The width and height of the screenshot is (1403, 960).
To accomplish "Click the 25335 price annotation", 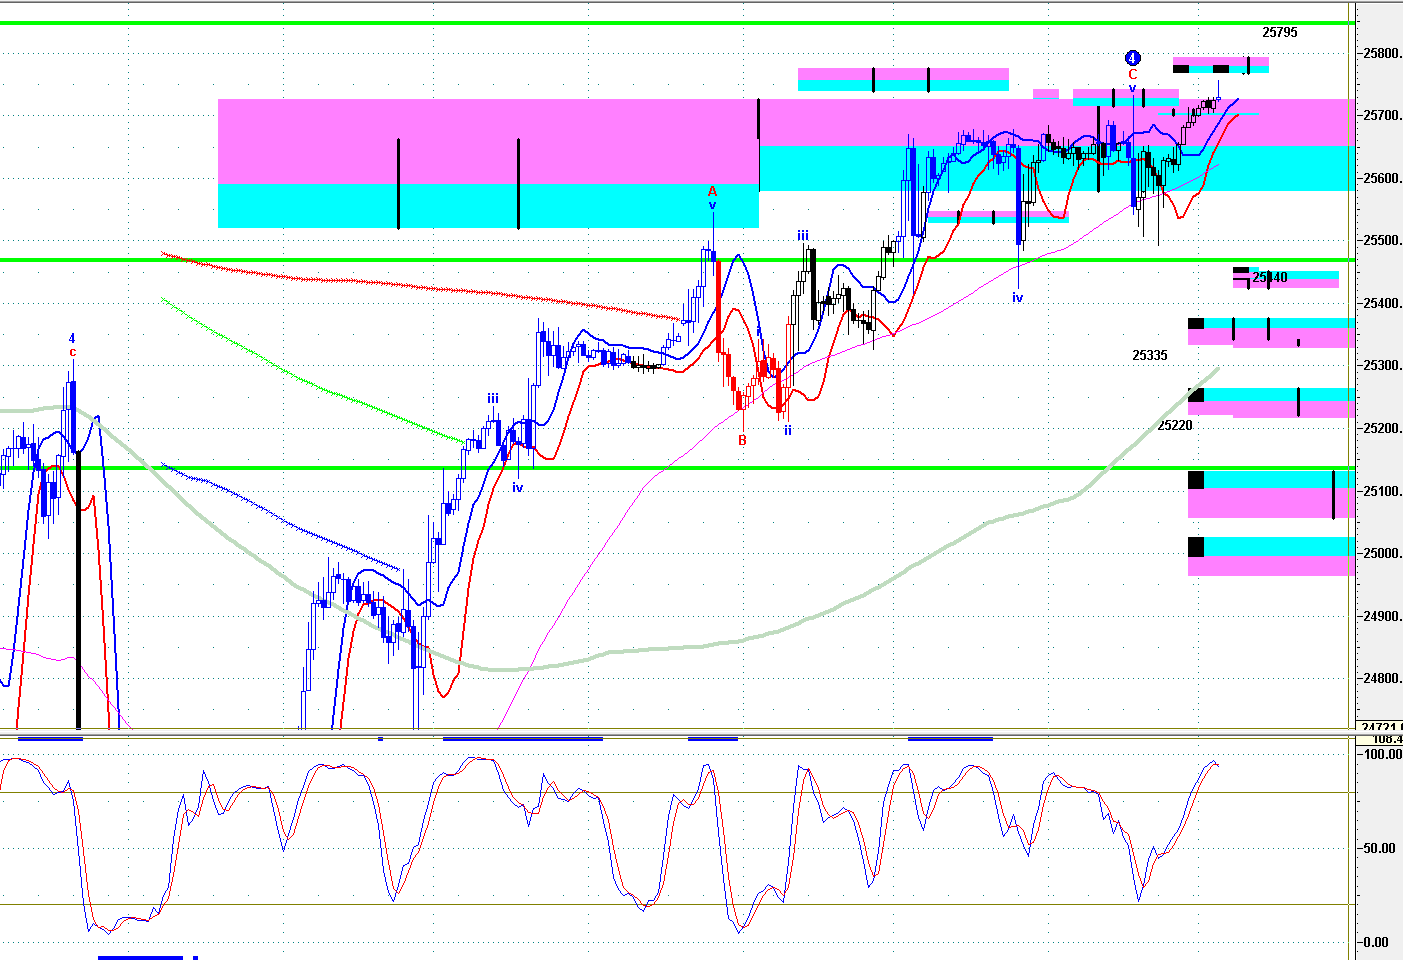I will coord(1149,355).
